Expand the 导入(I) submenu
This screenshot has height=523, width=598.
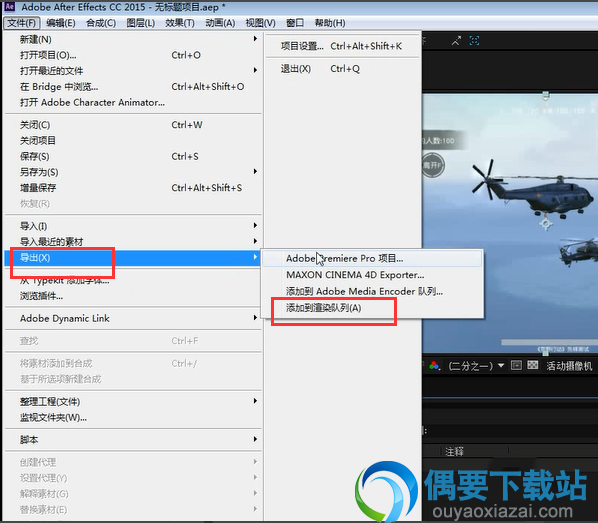pyautogui.click(x=133, y=226)
